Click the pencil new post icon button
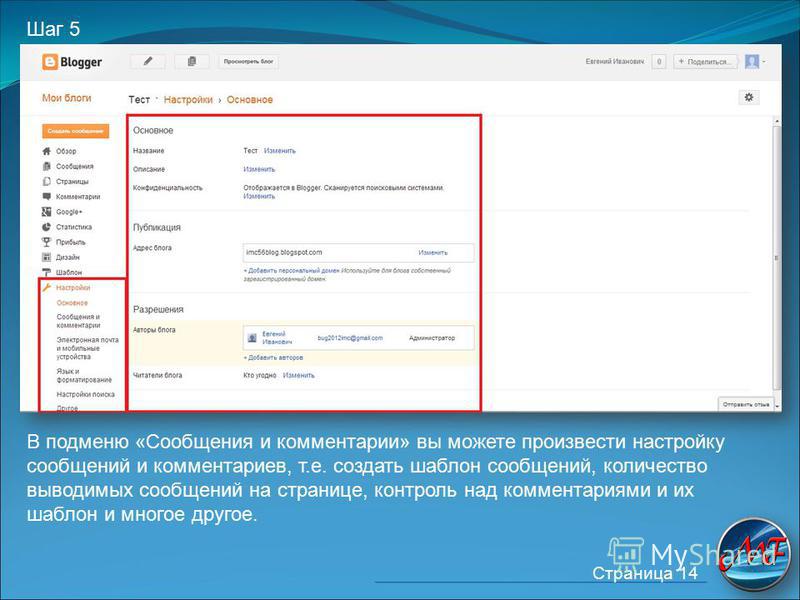The image size is (800, 600). point(148,61)
